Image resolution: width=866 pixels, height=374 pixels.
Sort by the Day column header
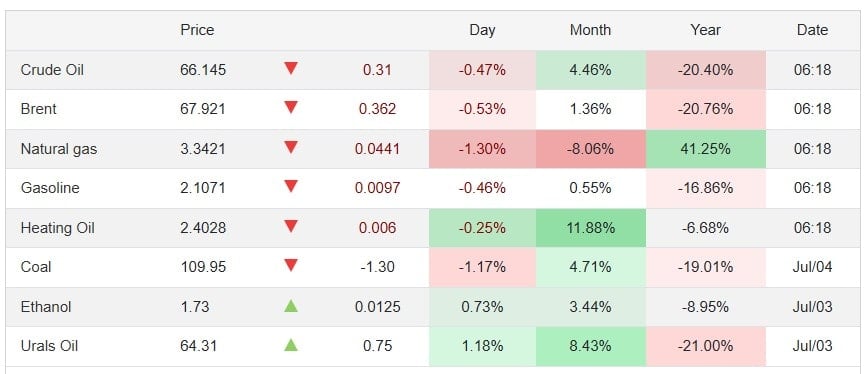(482, 30)
